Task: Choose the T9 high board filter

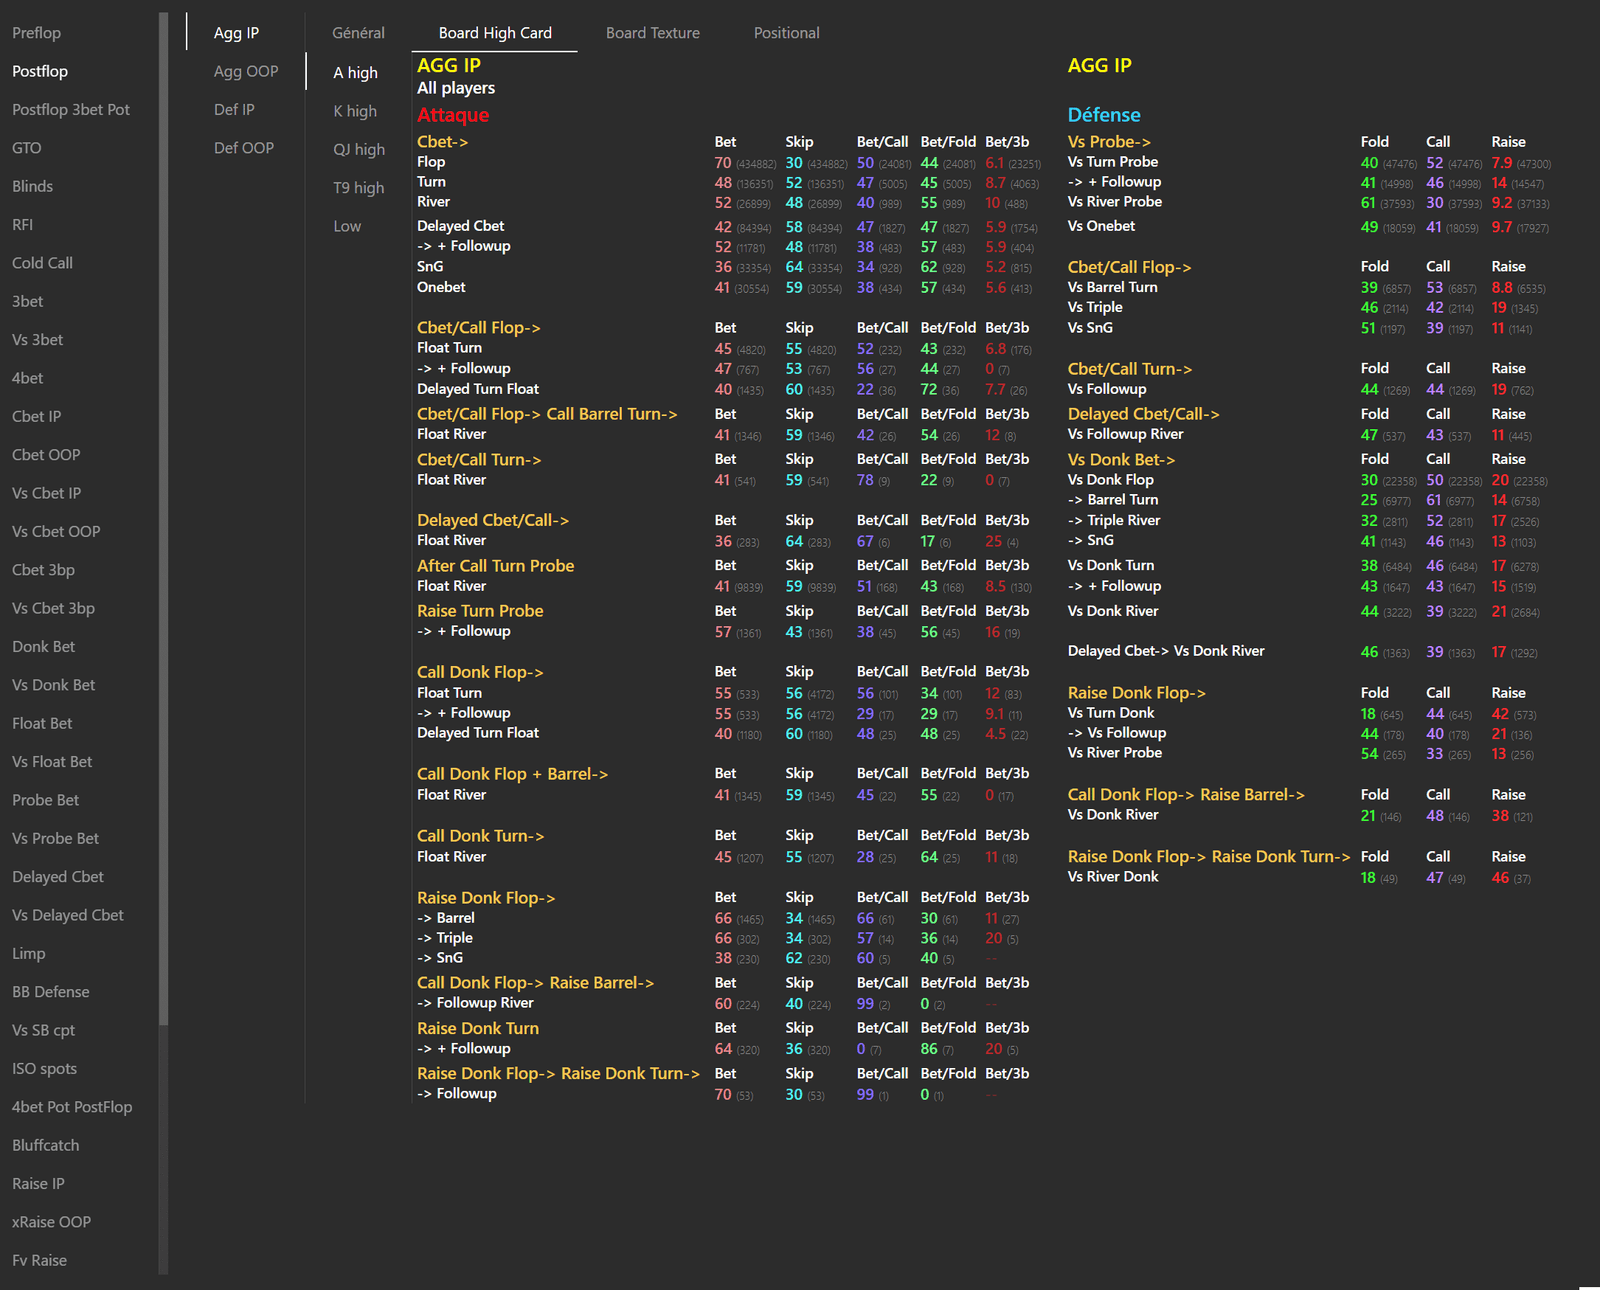Action: (x=359, y=188)
